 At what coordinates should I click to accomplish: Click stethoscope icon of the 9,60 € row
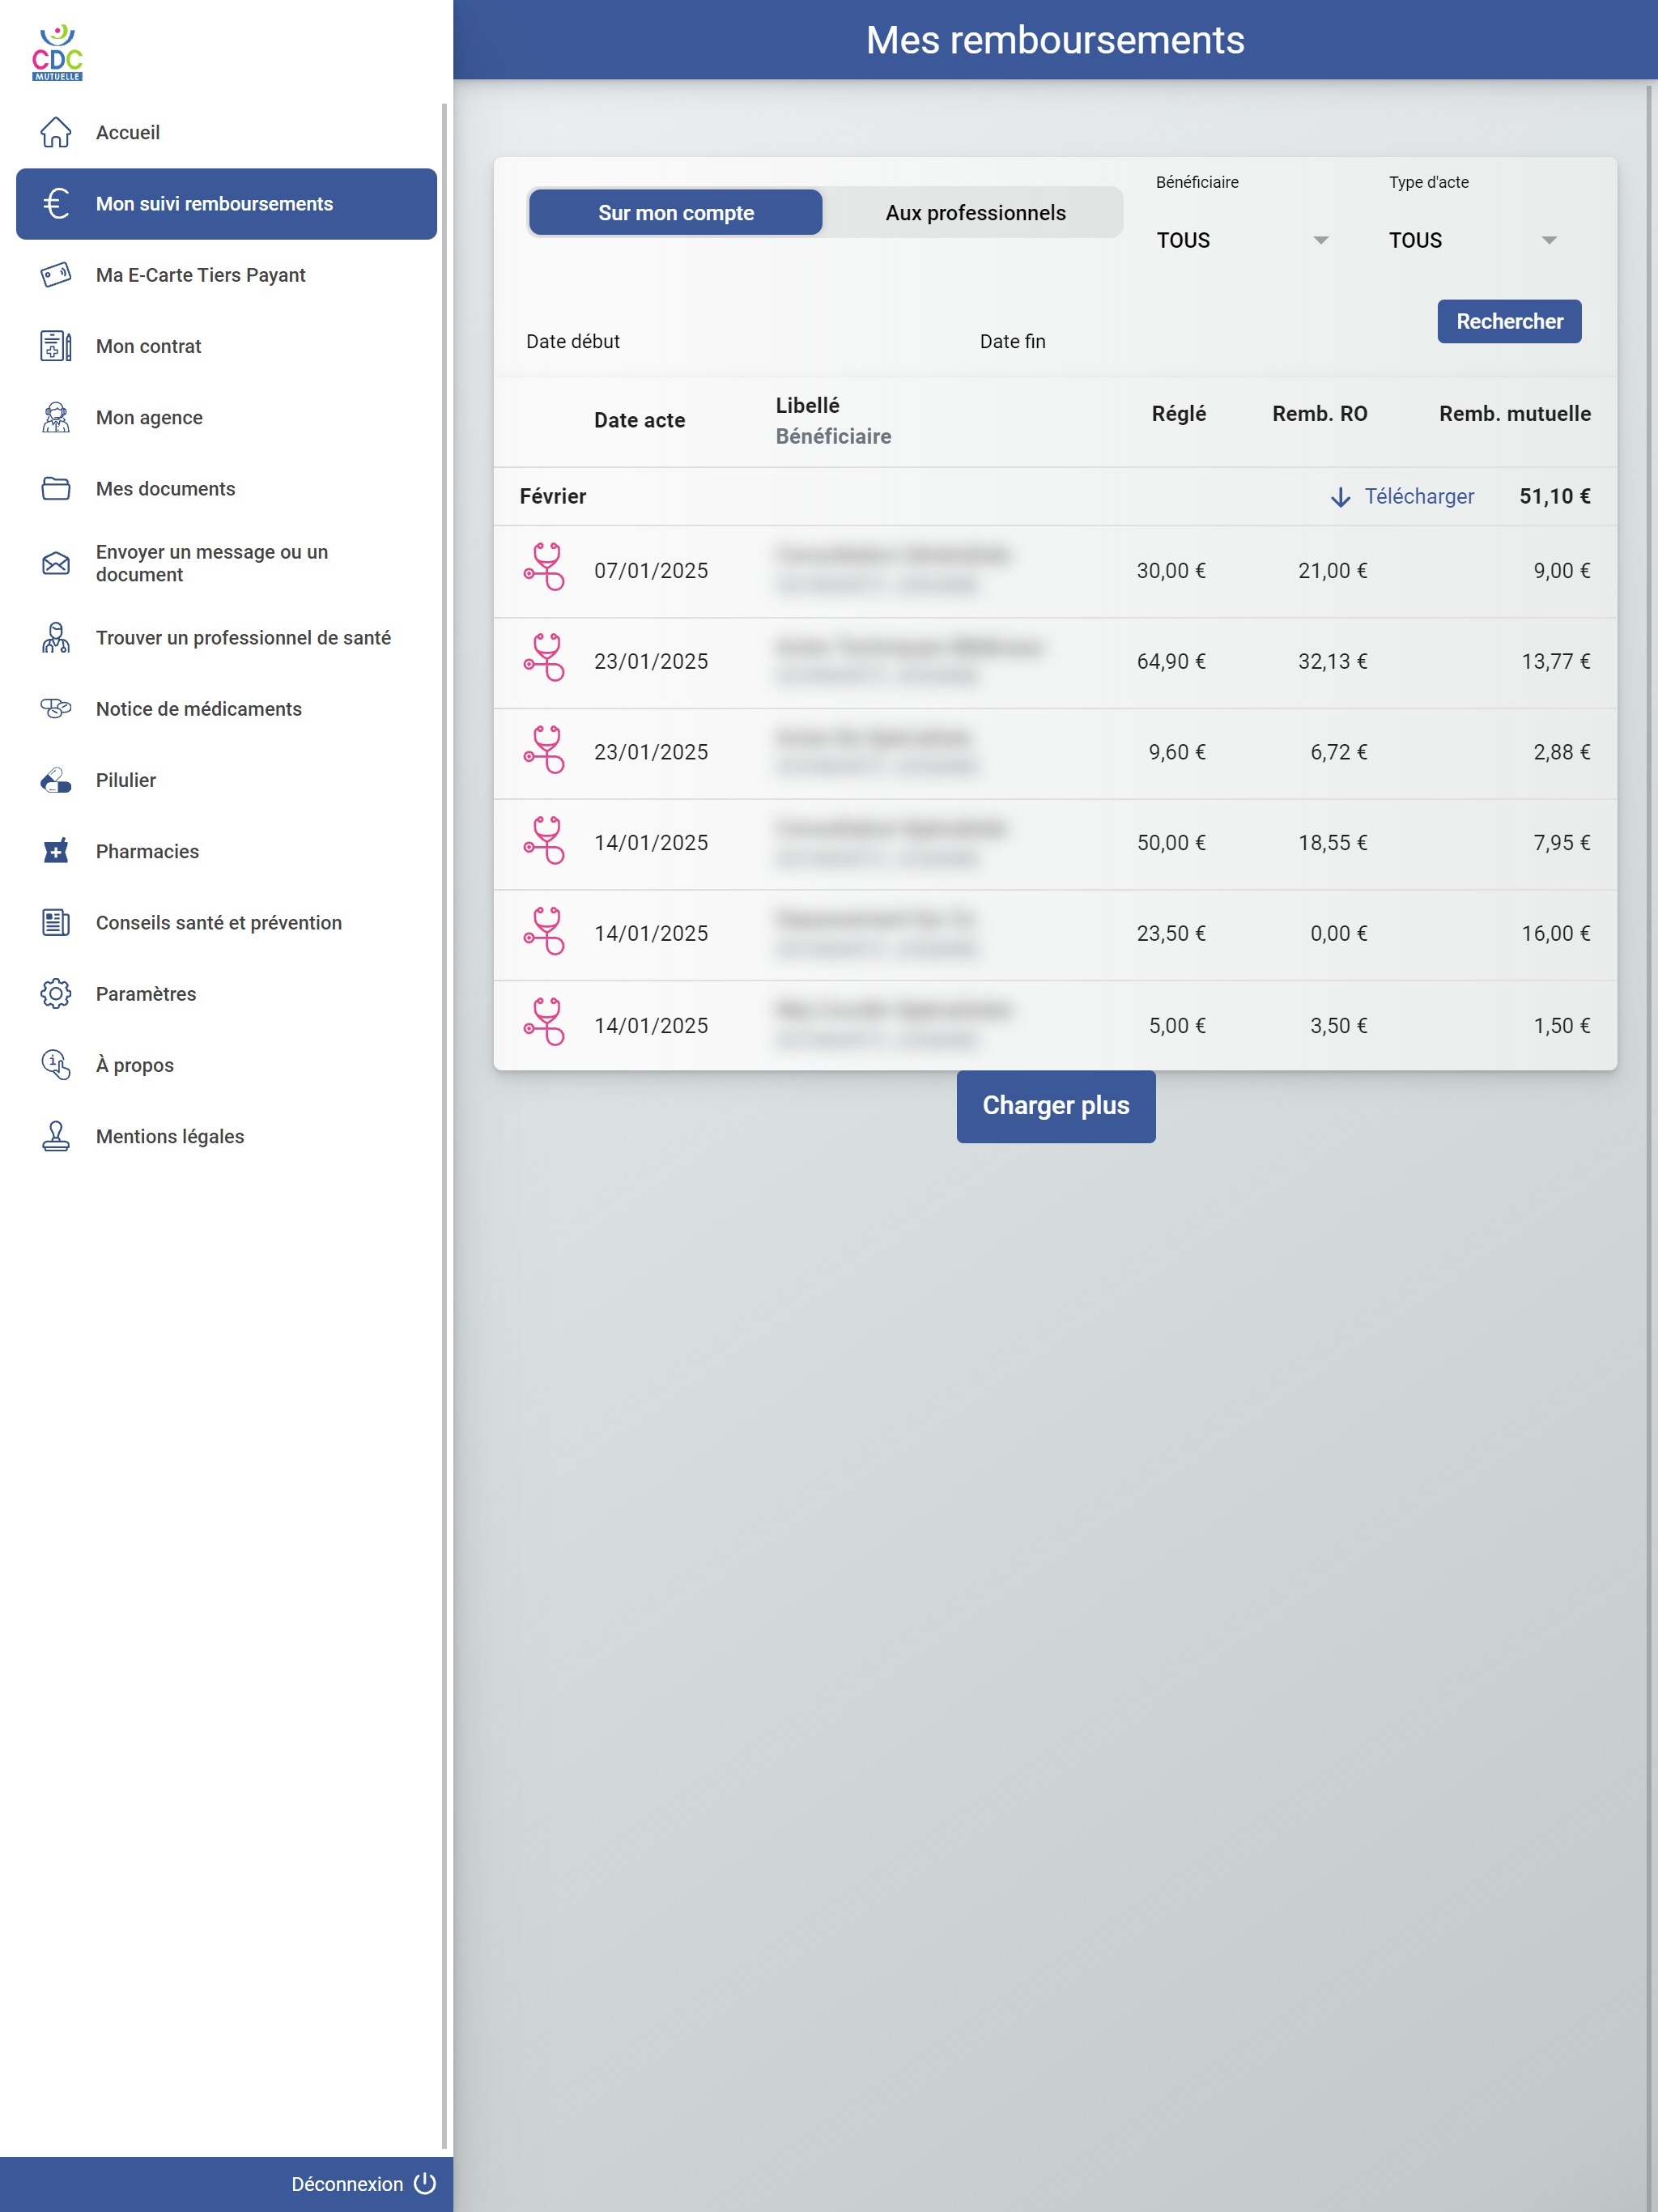544,750
